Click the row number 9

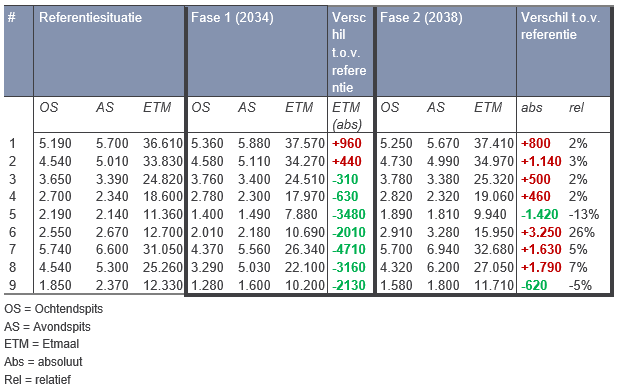[x=13, y=285]
